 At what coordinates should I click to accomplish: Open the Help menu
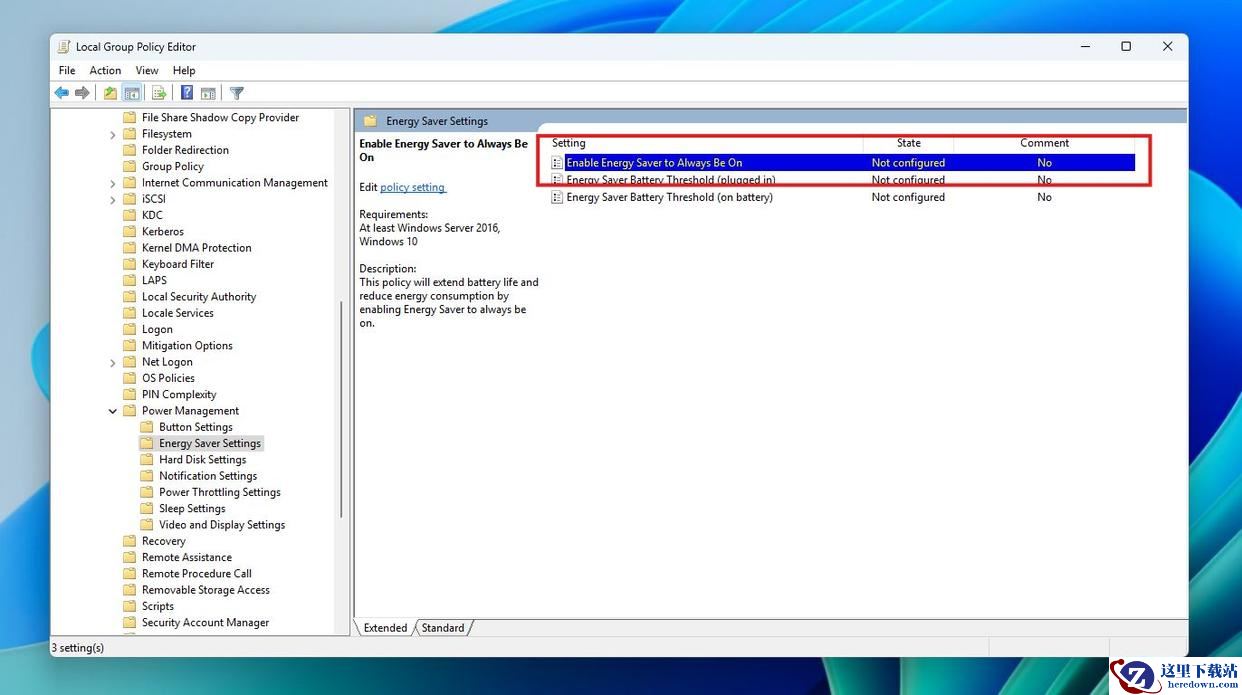tap(184, 70)
